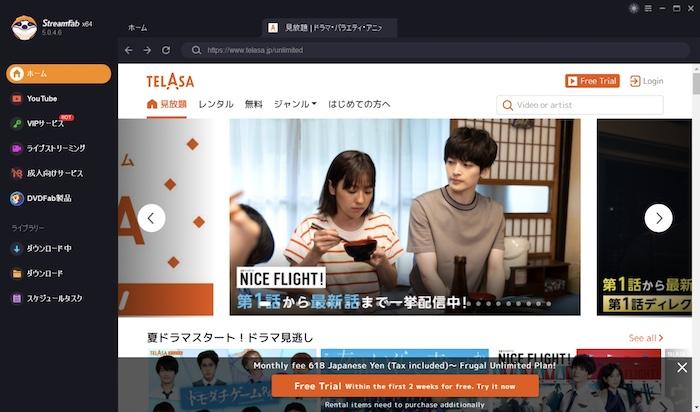
Task: Click the YouTube play icon in sidebar
Action: point(17,99)
